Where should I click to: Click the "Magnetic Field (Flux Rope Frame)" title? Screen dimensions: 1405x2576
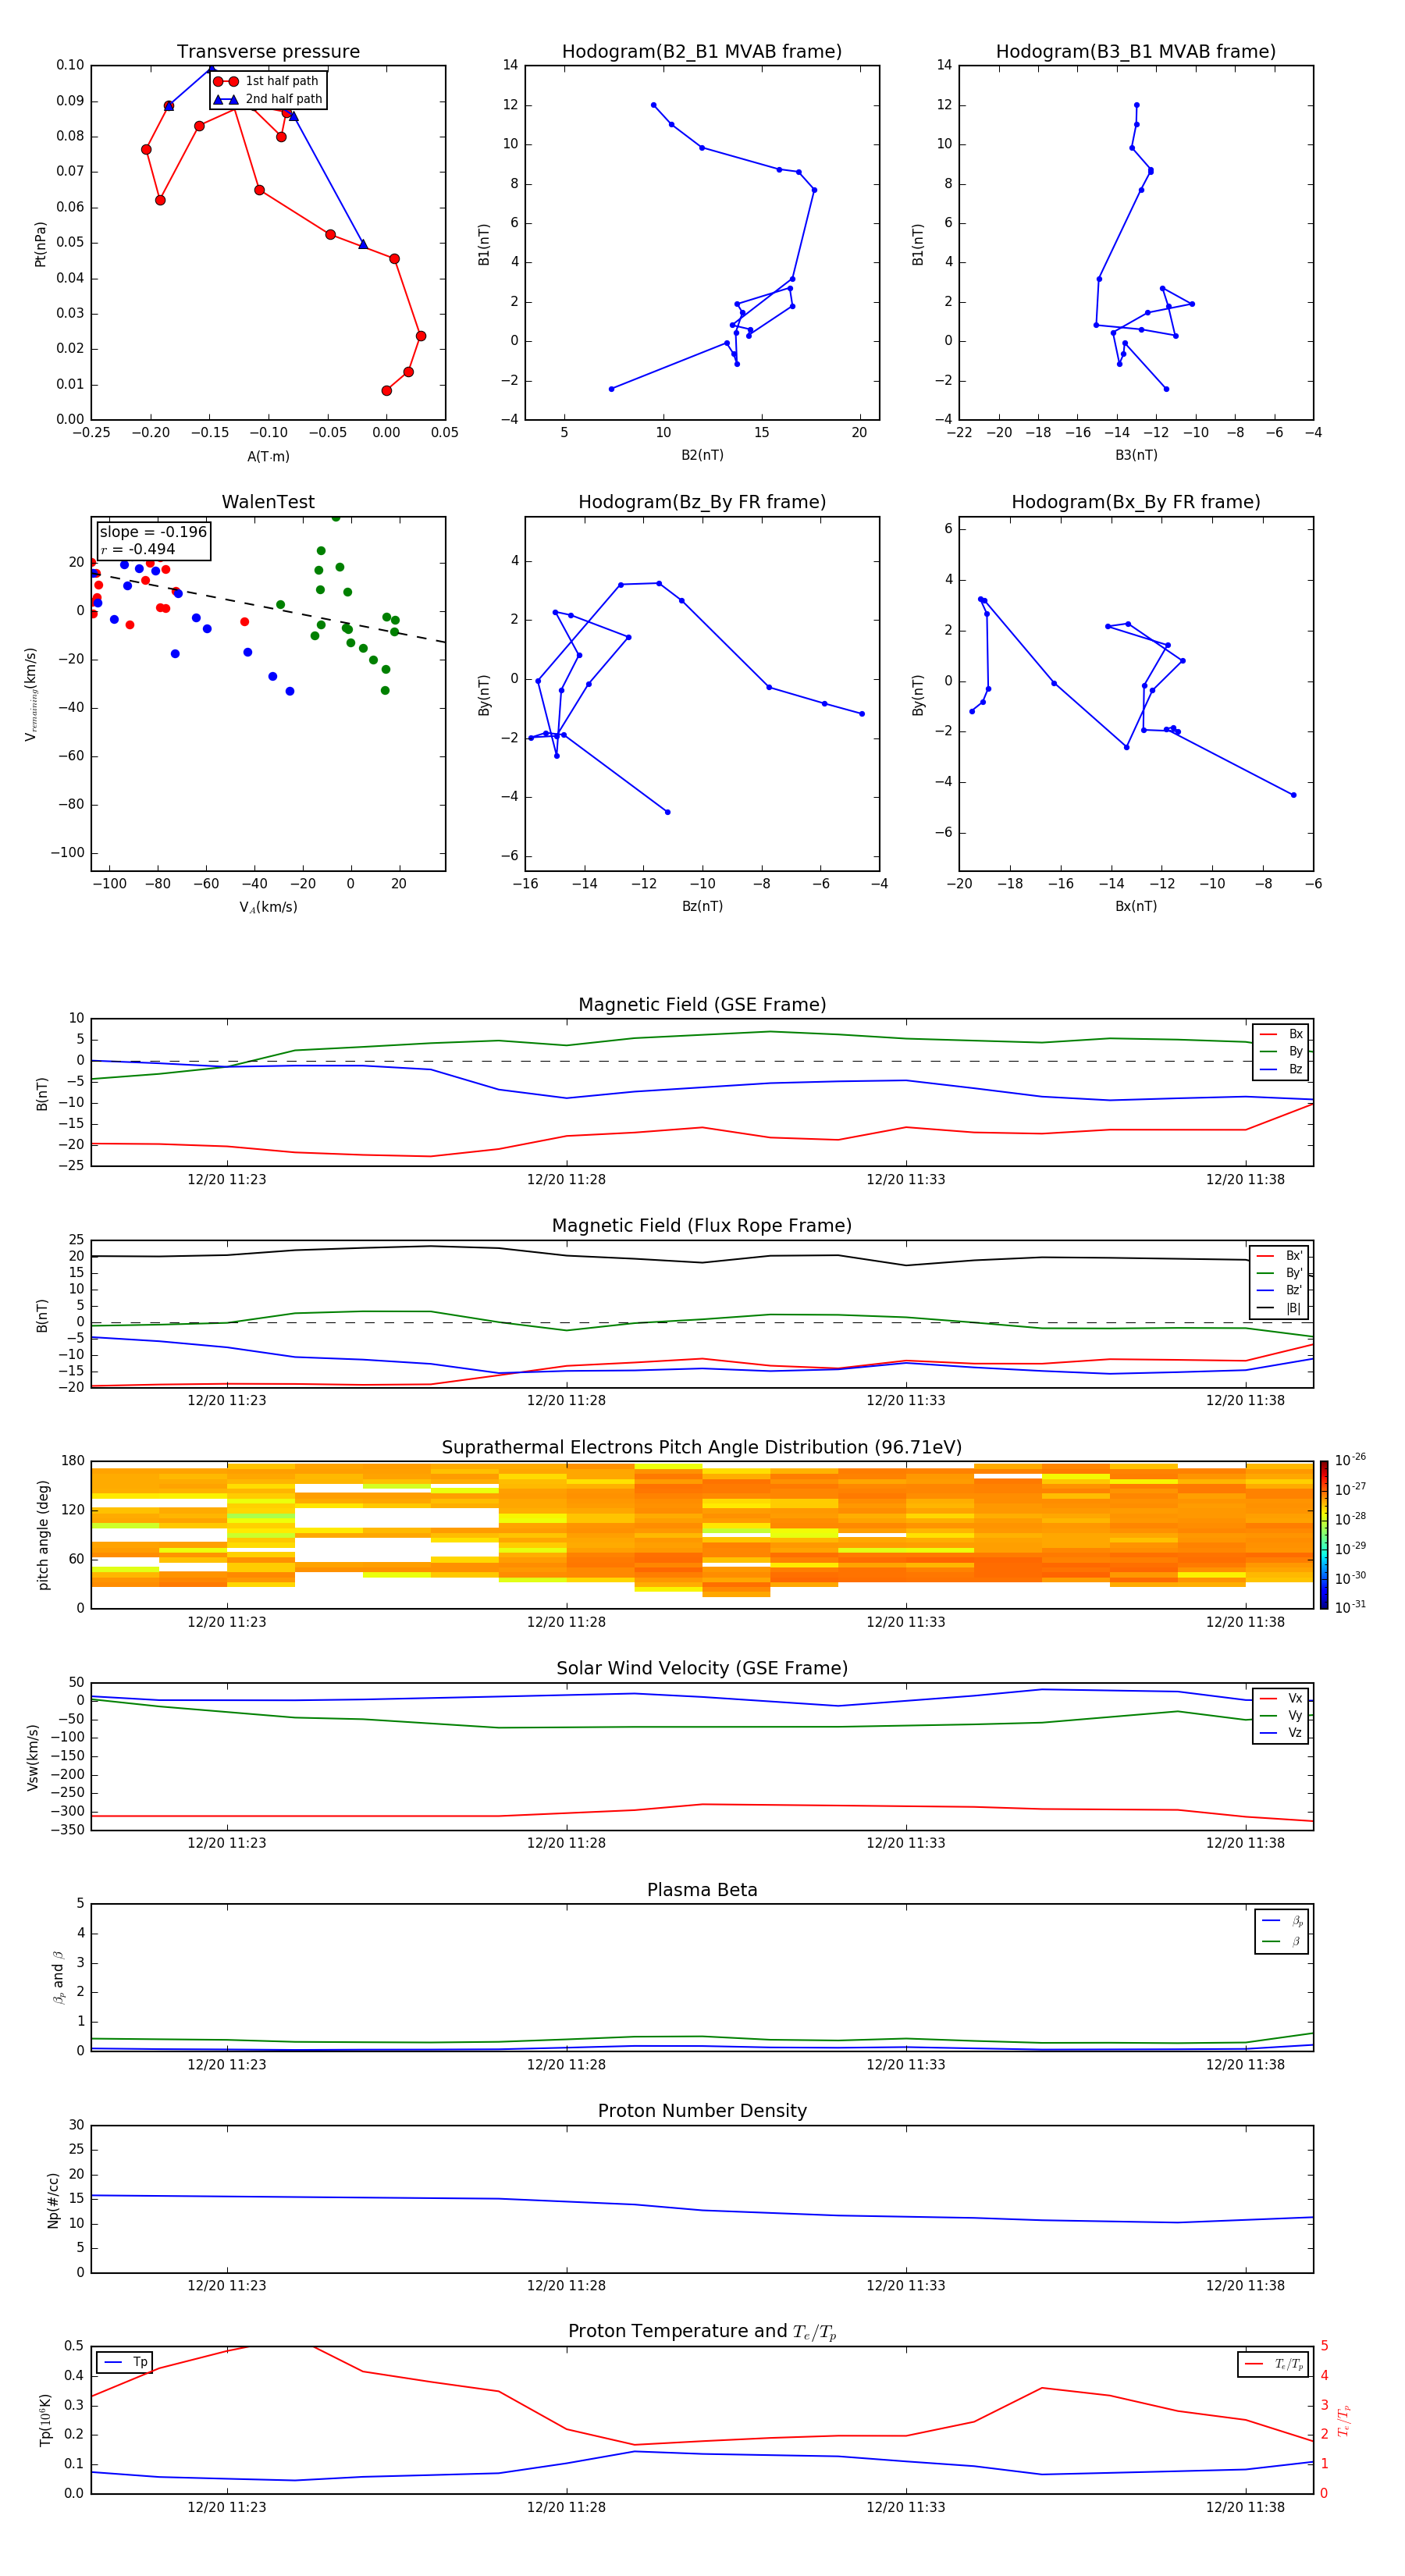pos(702,1226)
